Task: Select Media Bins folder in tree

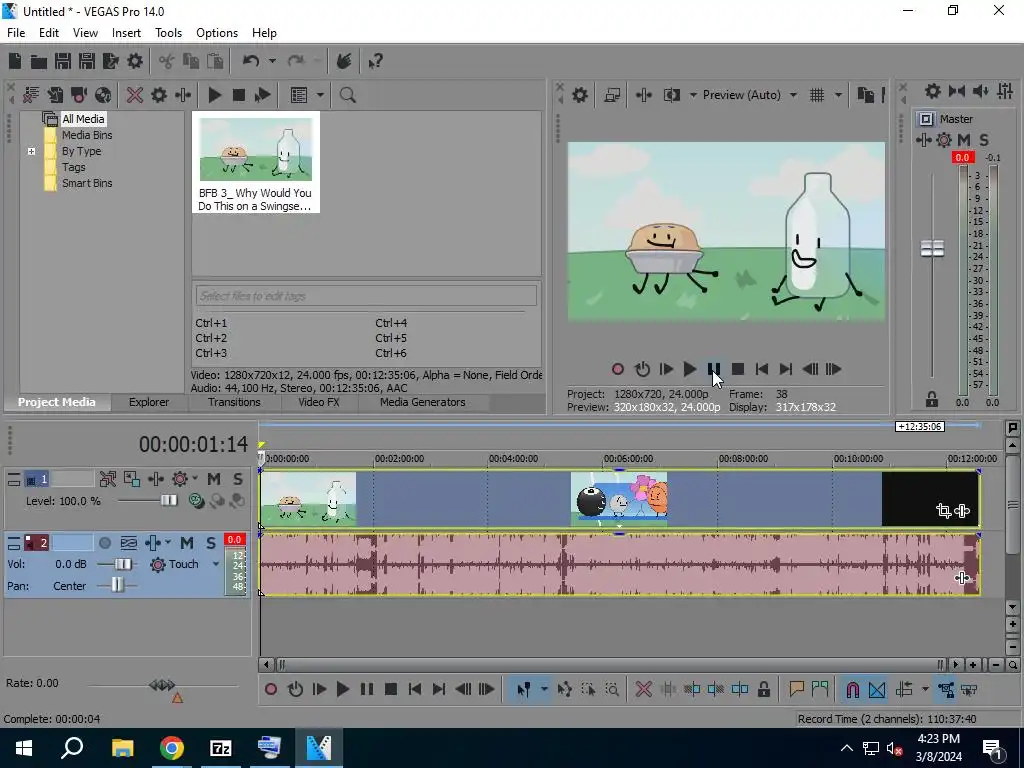Action: tap(87, 135)
